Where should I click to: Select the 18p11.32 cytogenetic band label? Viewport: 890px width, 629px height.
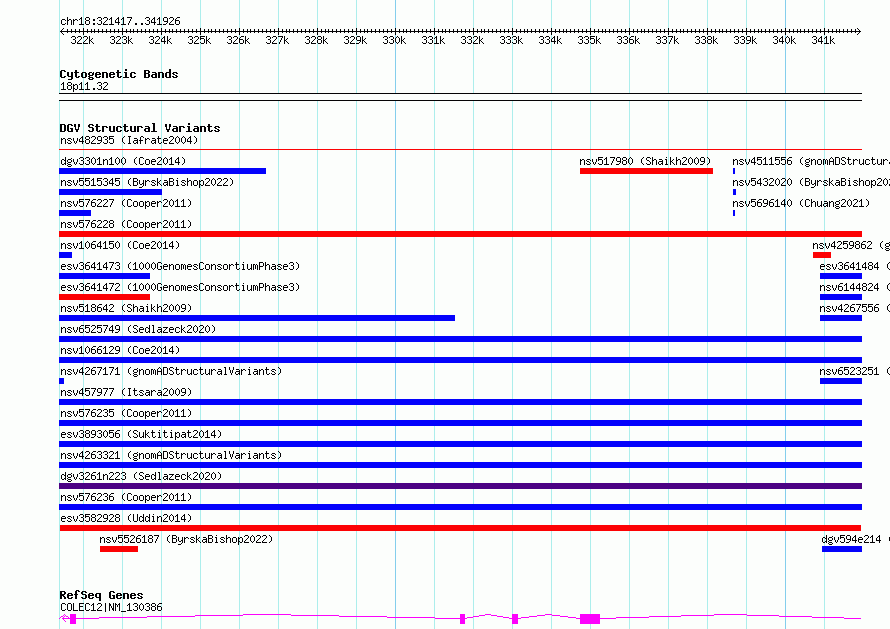click(x=84, y=86)
